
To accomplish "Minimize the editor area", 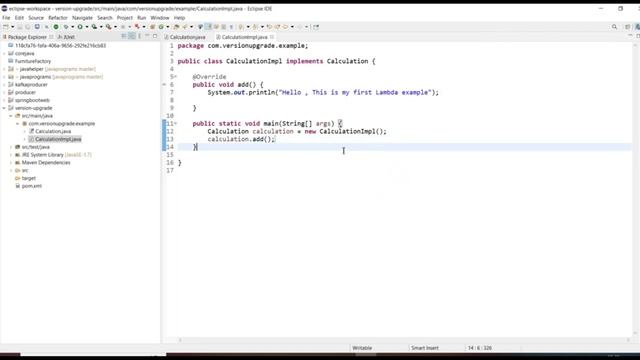I will click(x=630, y=36).
